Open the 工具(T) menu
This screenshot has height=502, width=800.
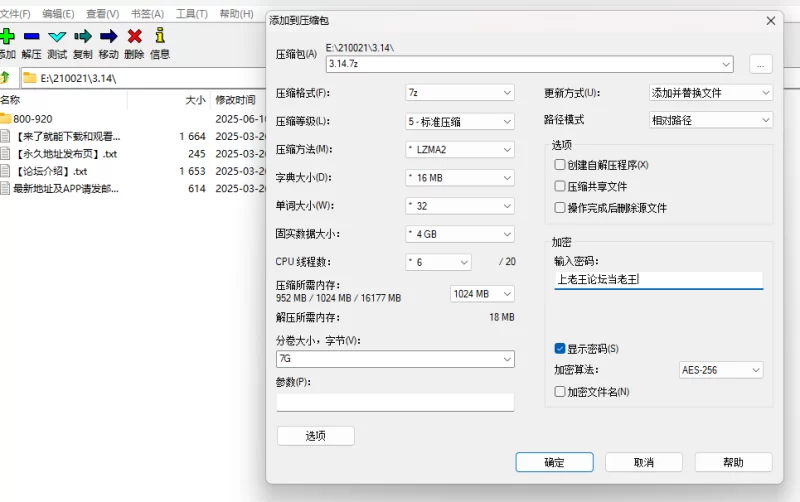click(x=192, y=14)
